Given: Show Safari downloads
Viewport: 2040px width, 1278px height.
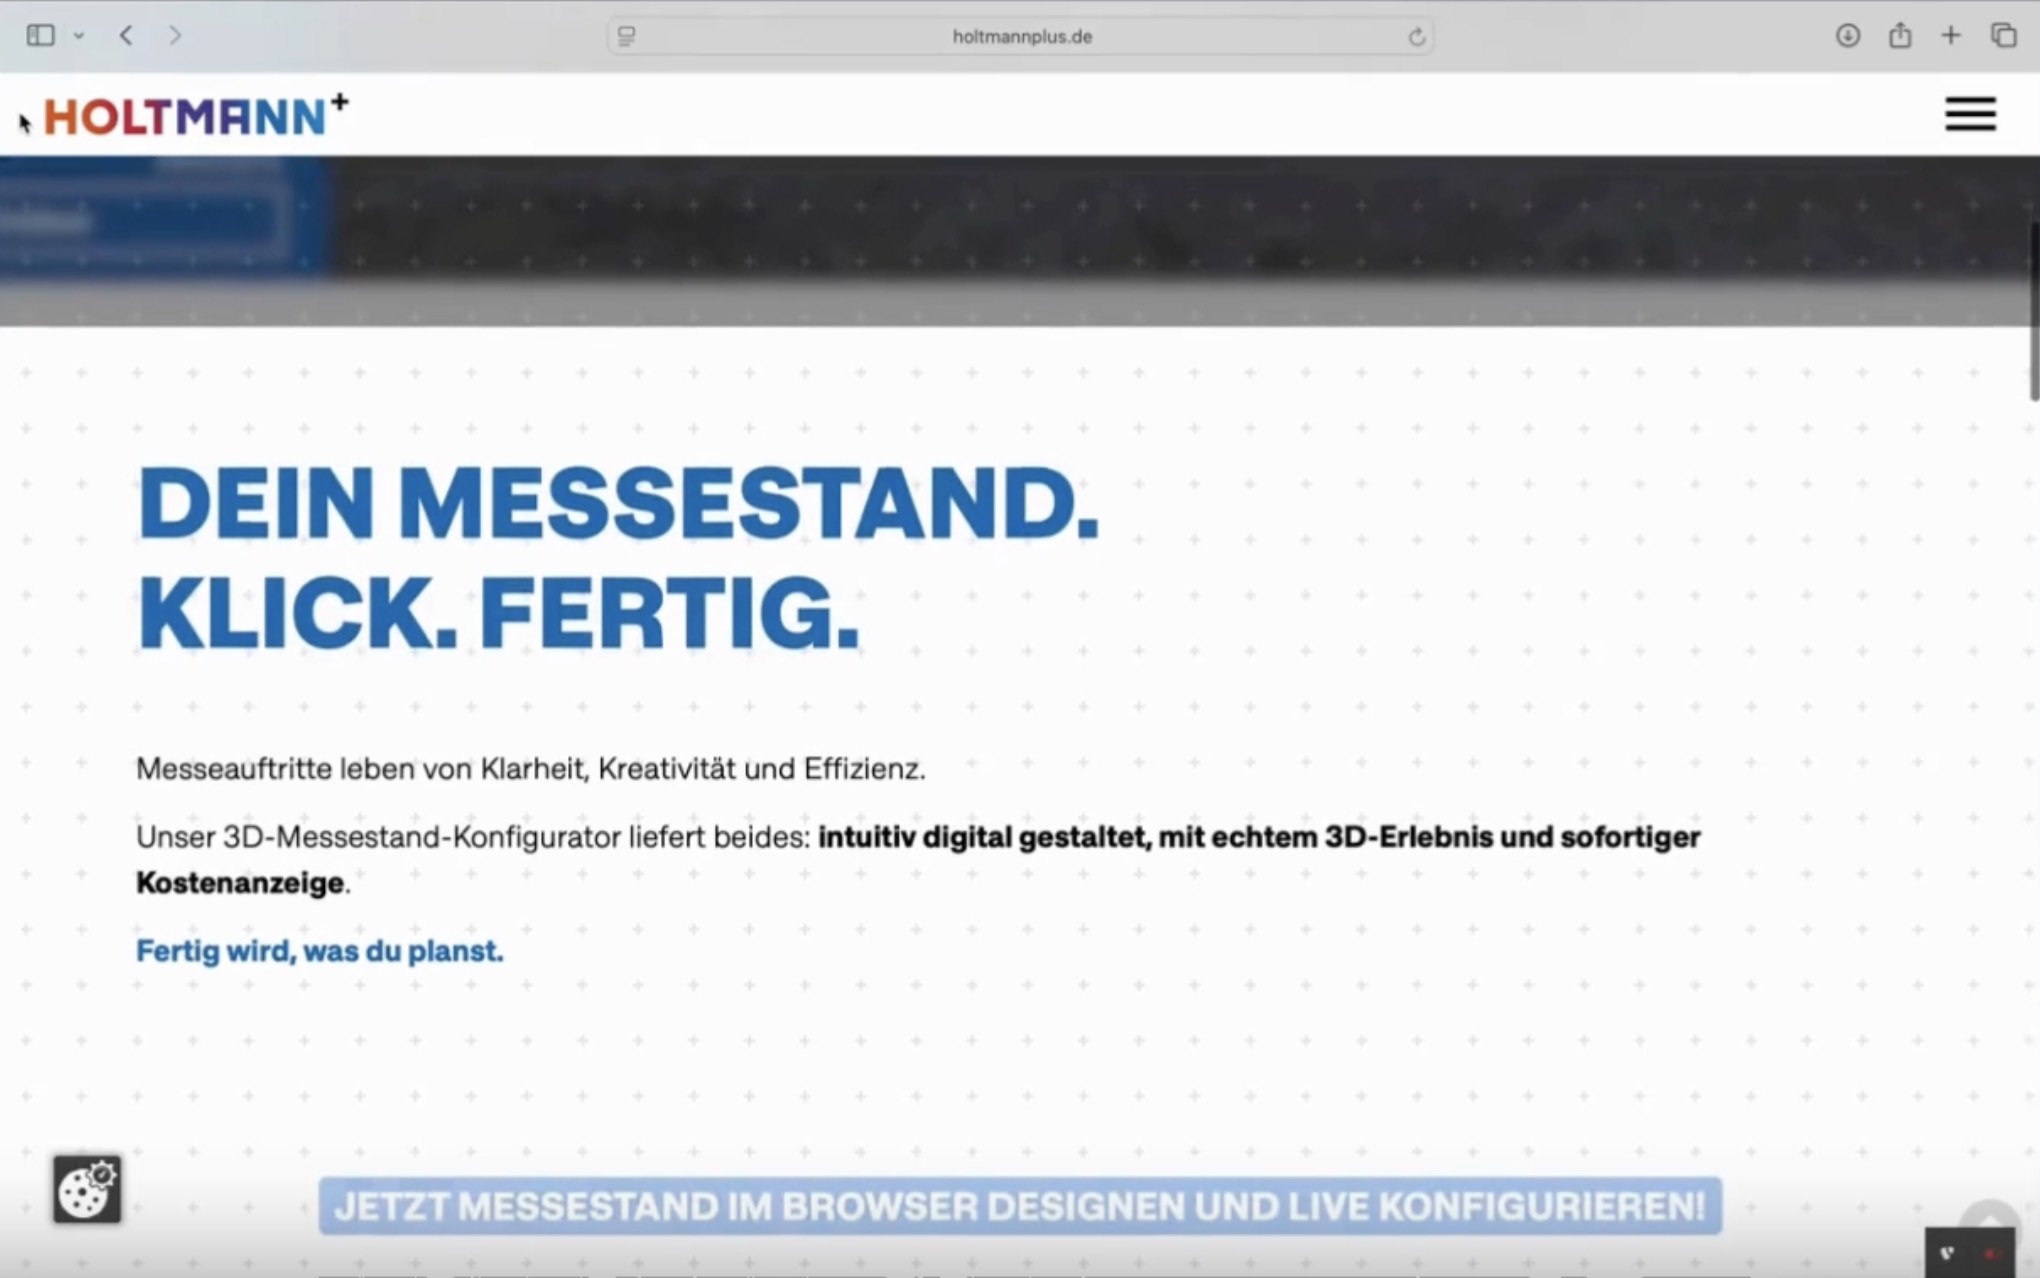Looking at the screenshot, I should click(1847, 36).
